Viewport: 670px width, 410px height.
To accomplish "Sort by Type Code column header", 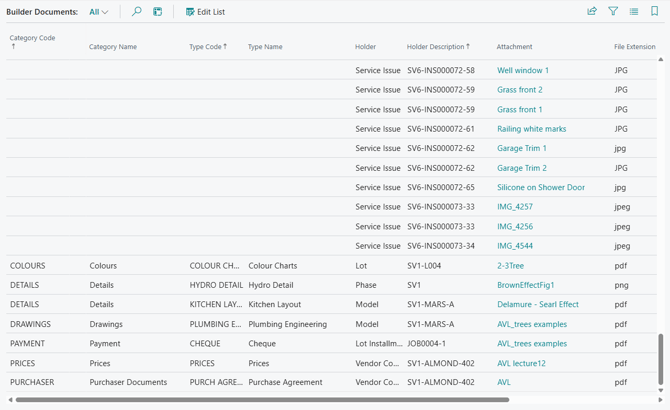I will [208, 47].
